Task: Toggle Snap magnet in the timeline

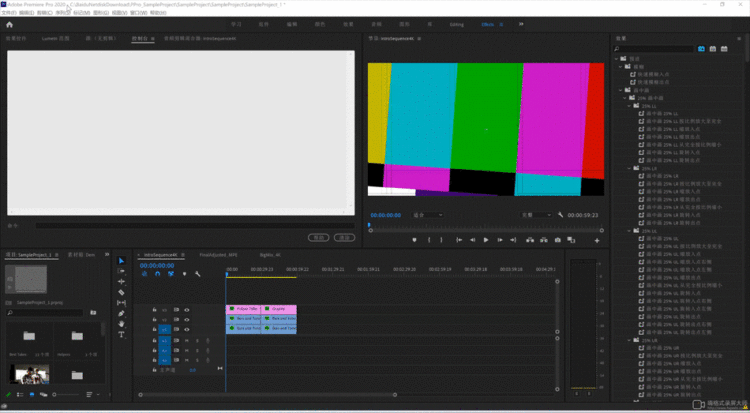Action: click(x=157, y=274)
